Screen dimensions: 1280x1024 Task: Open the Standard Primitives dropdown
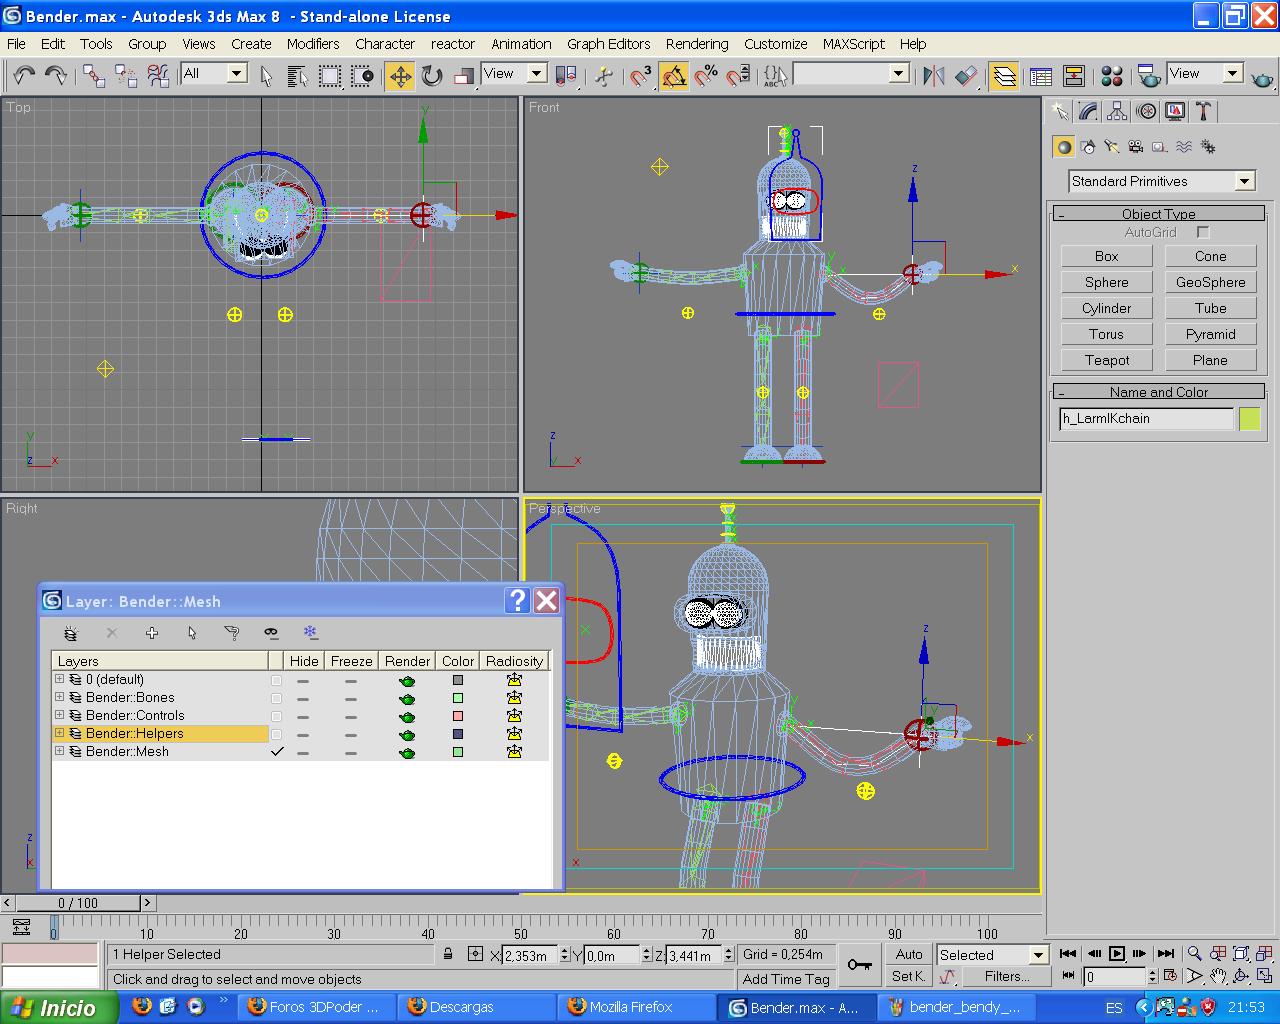point(1243,181)
